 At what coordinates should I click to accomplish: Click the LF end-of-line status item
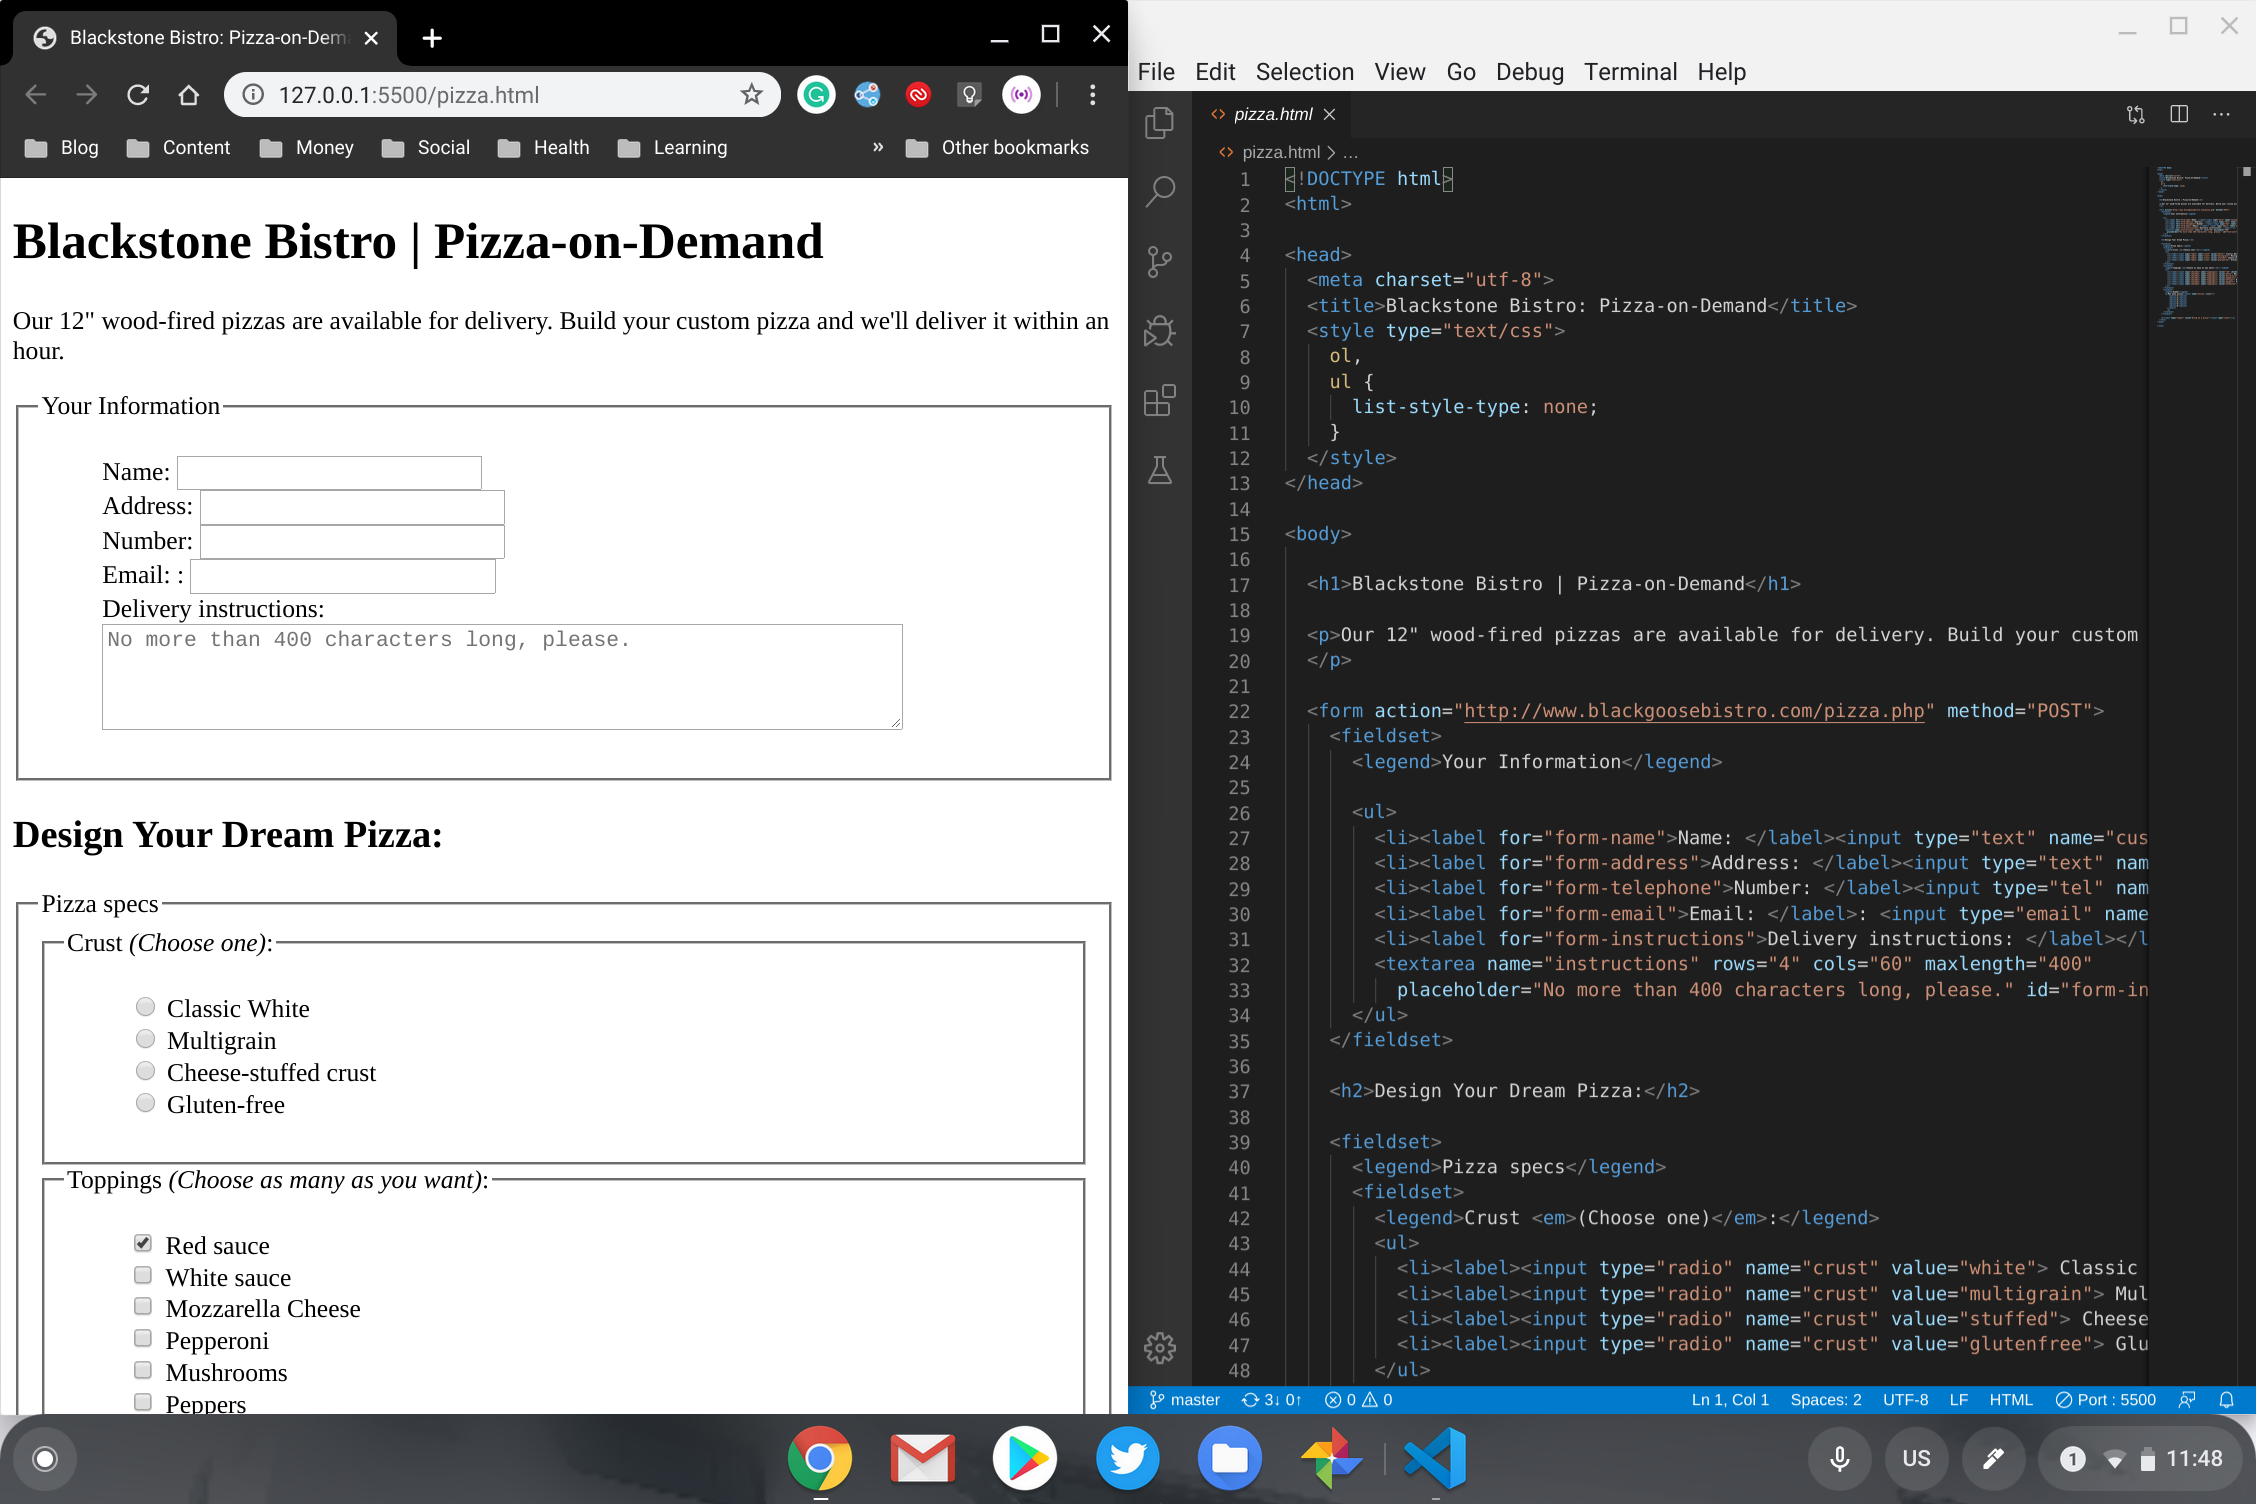click(1958, 1400)
